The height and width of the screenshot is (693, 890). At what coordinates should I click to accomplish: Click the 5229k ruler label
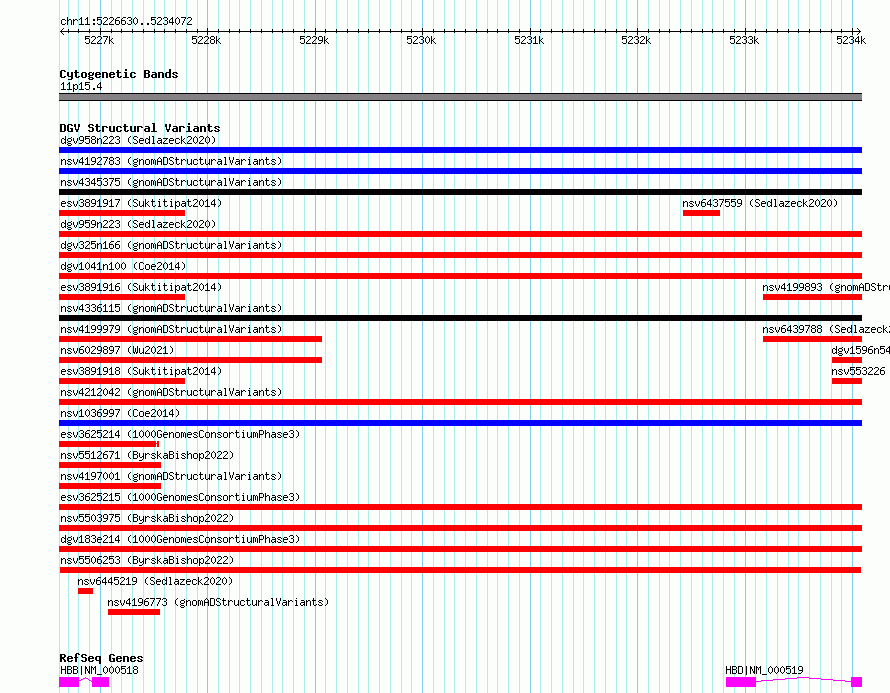[x=314, y=40]
